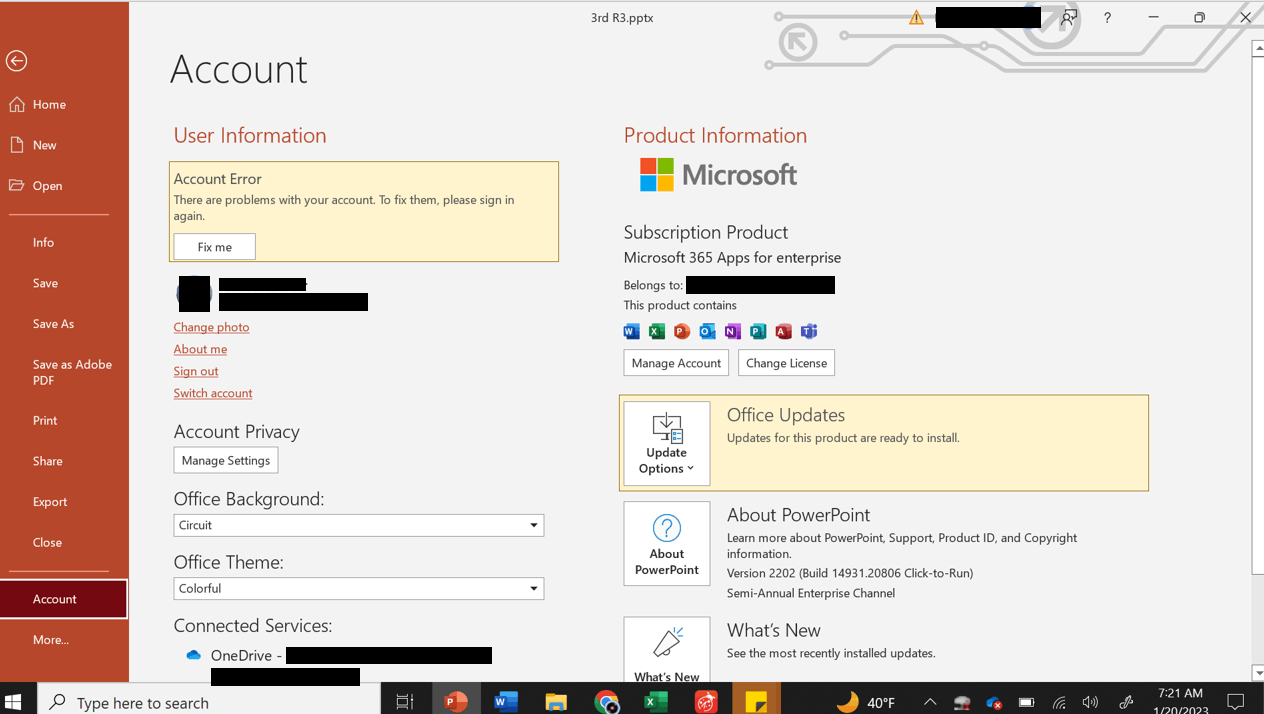Click the Teams icon in product contents

coord(809,331)
